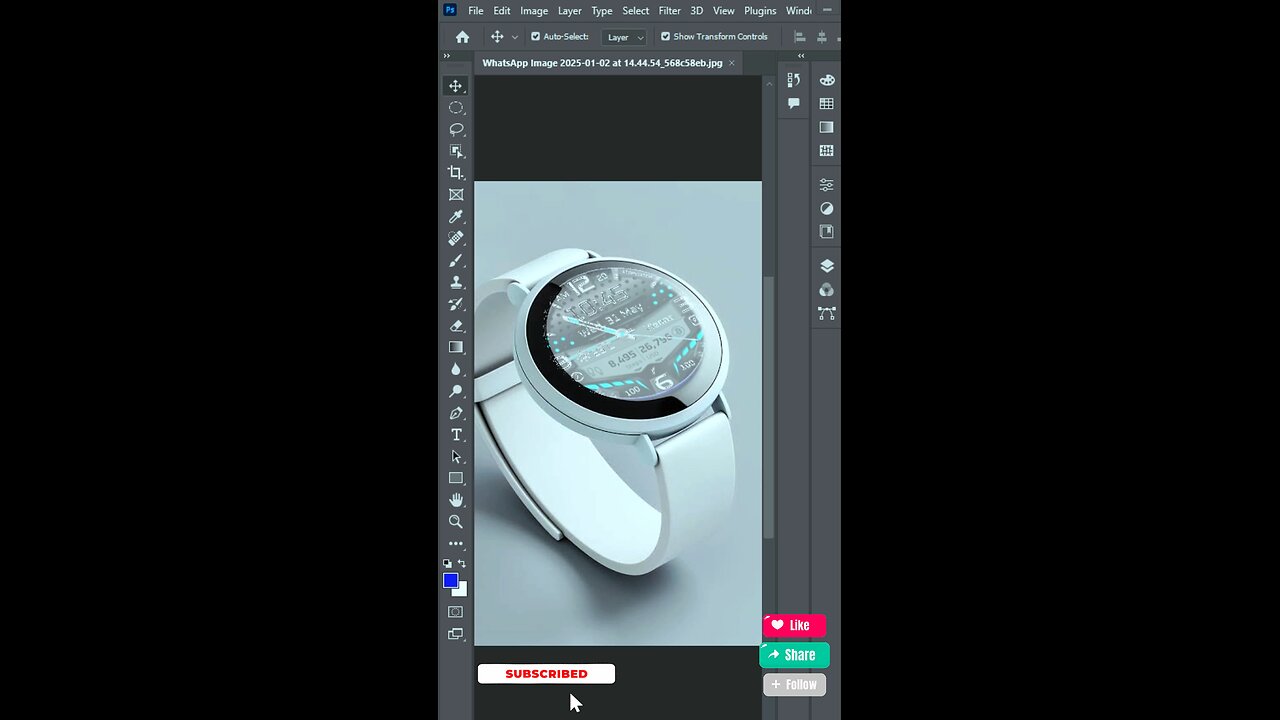
Task: Toggle Show Transform Controls checkbox
Action: [666, 37]
